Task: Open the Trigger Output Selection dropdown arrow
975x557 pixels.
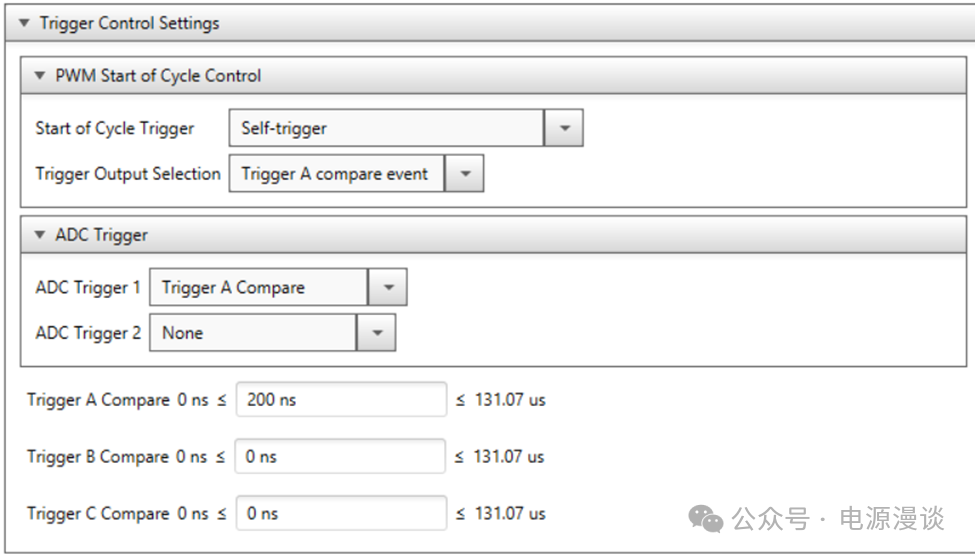Action: tap(464, 174)
